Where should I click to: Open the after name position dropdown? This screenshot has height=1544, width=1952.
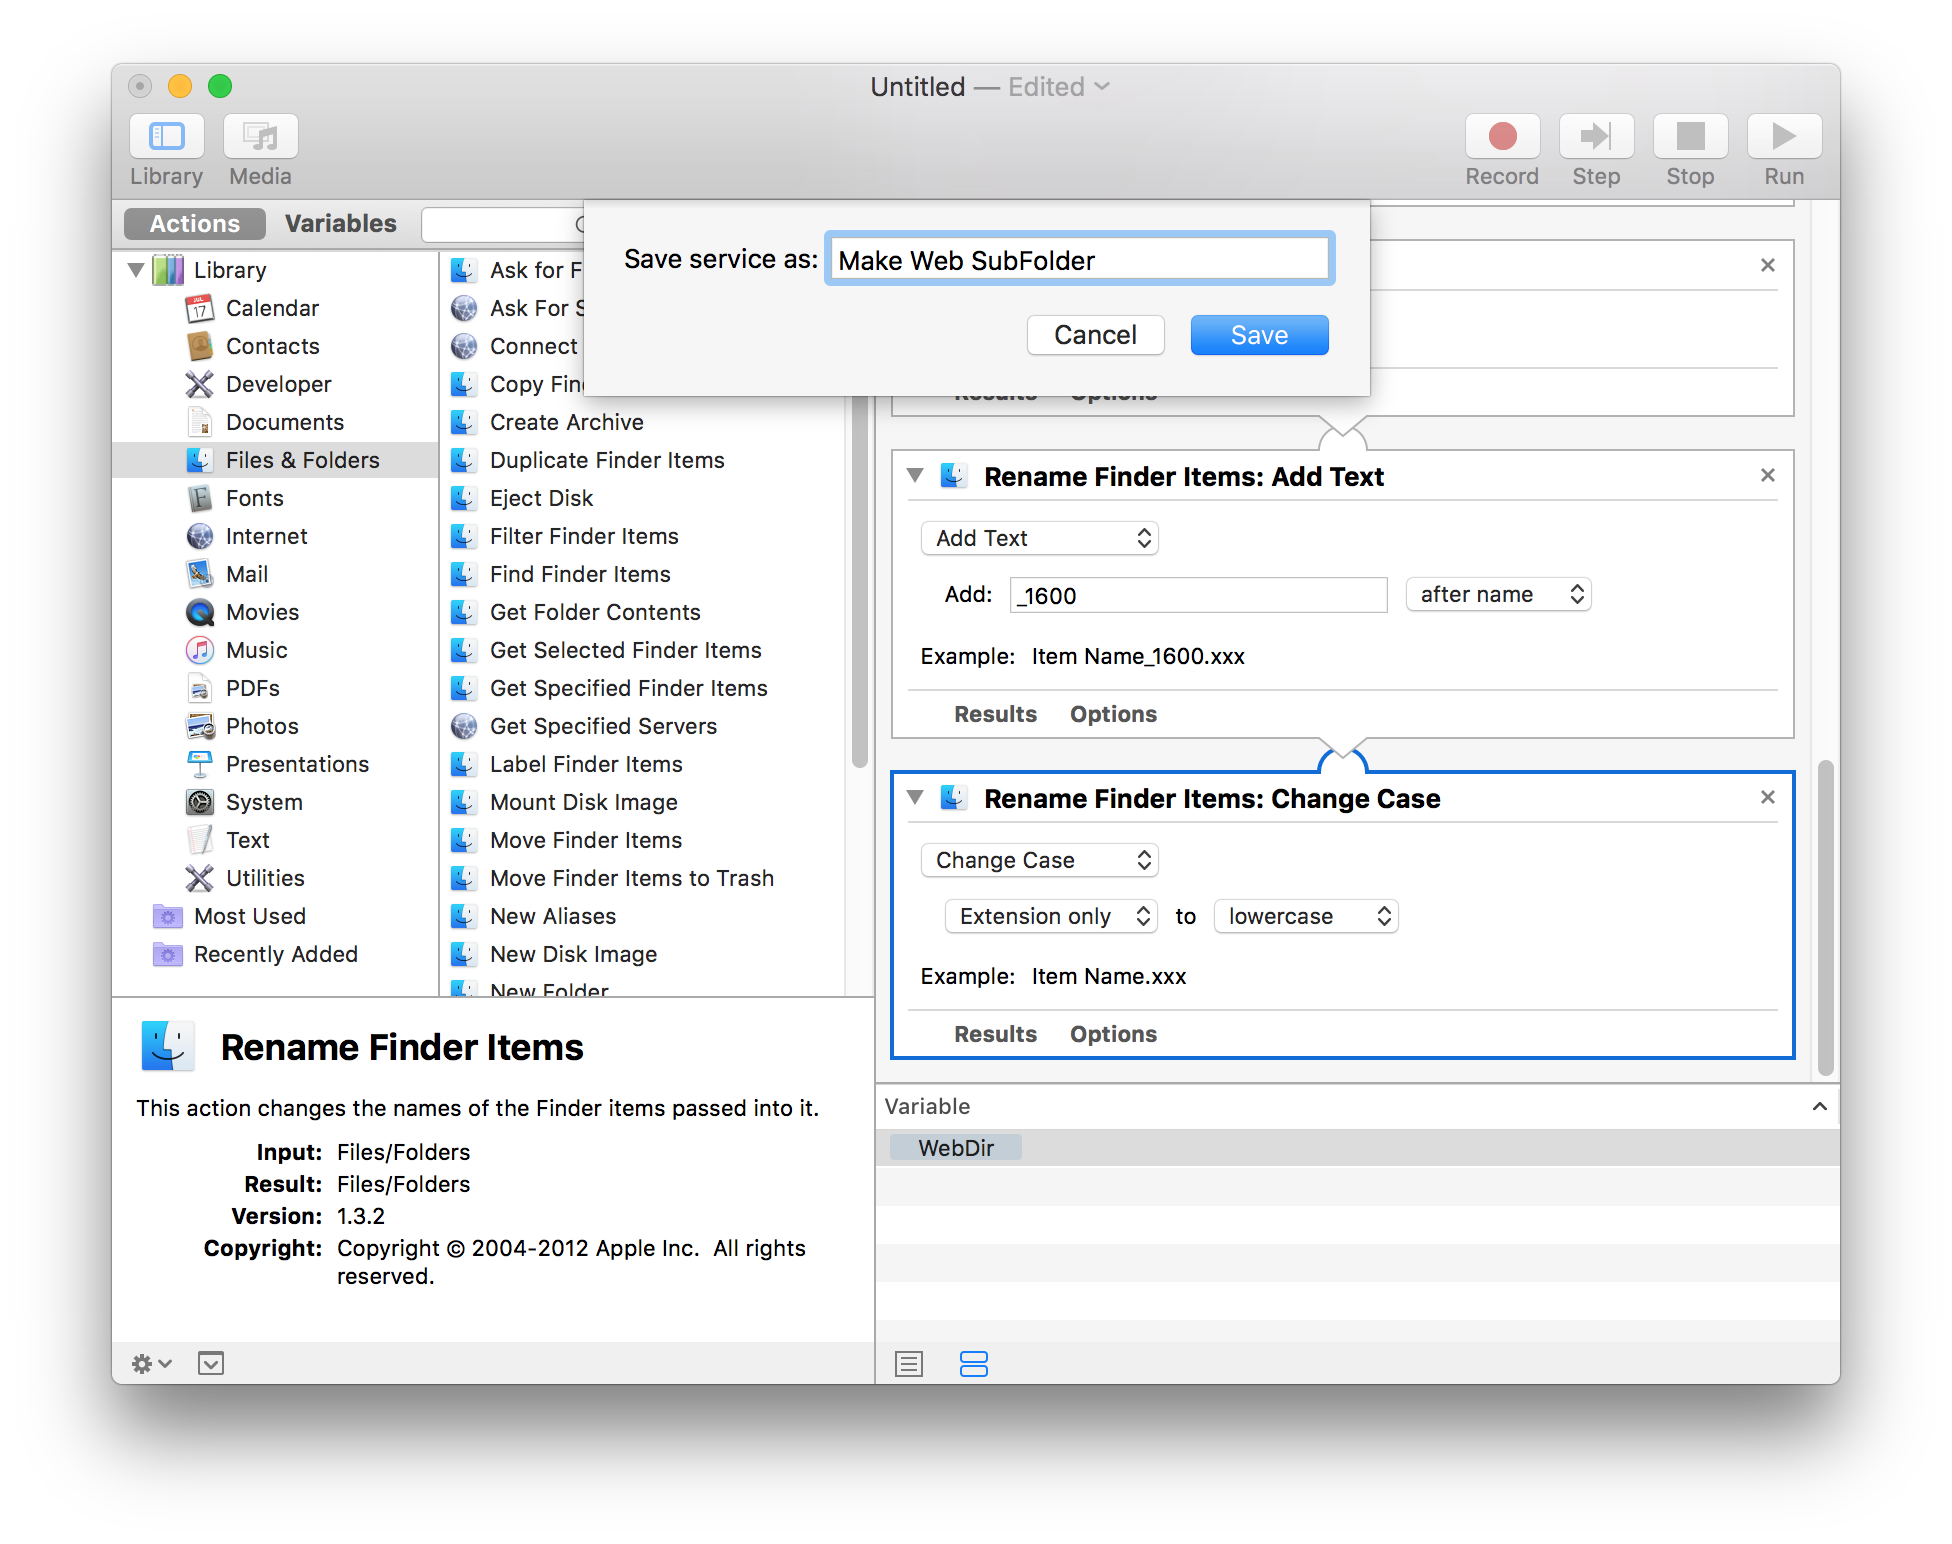coord(1498,594)
